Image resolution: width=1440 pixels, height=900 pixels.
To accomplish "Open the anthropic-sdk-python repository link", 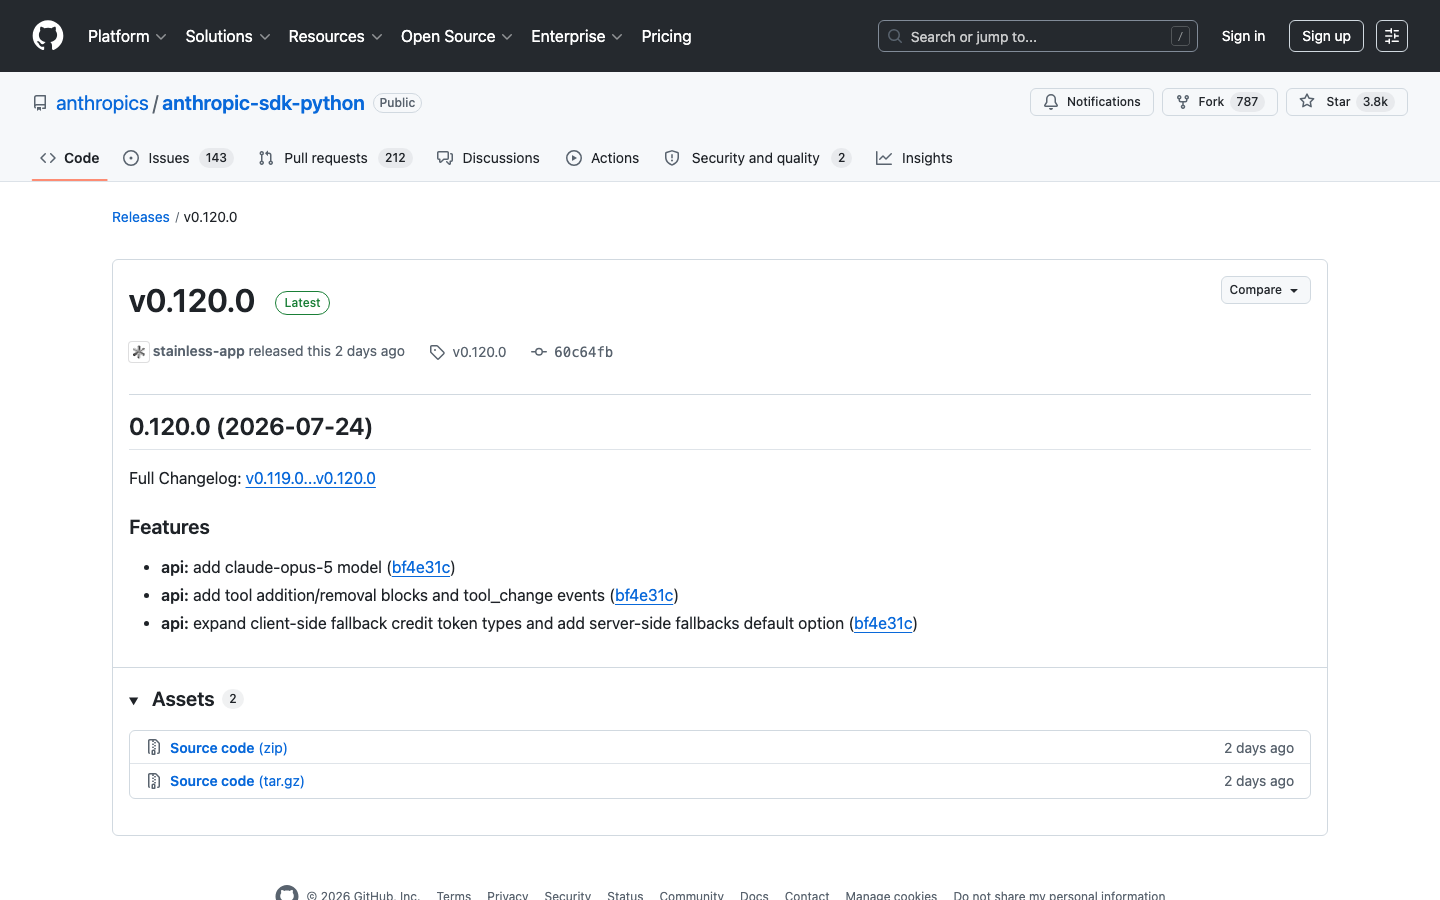I will pos(263,103).
